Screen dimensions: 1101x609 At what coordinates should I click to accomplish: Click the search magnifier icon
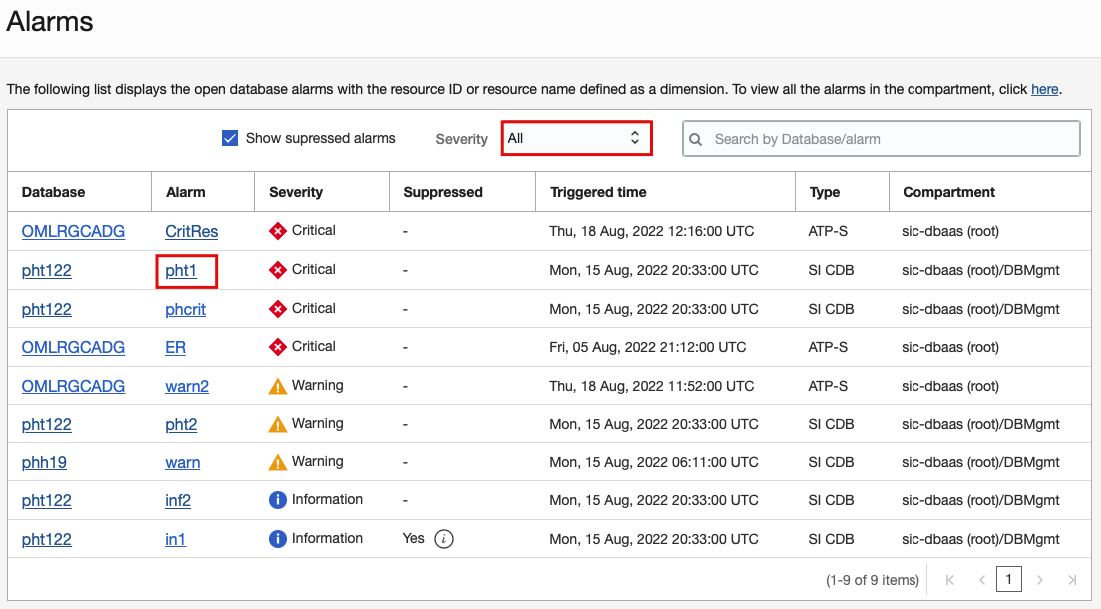697,139
